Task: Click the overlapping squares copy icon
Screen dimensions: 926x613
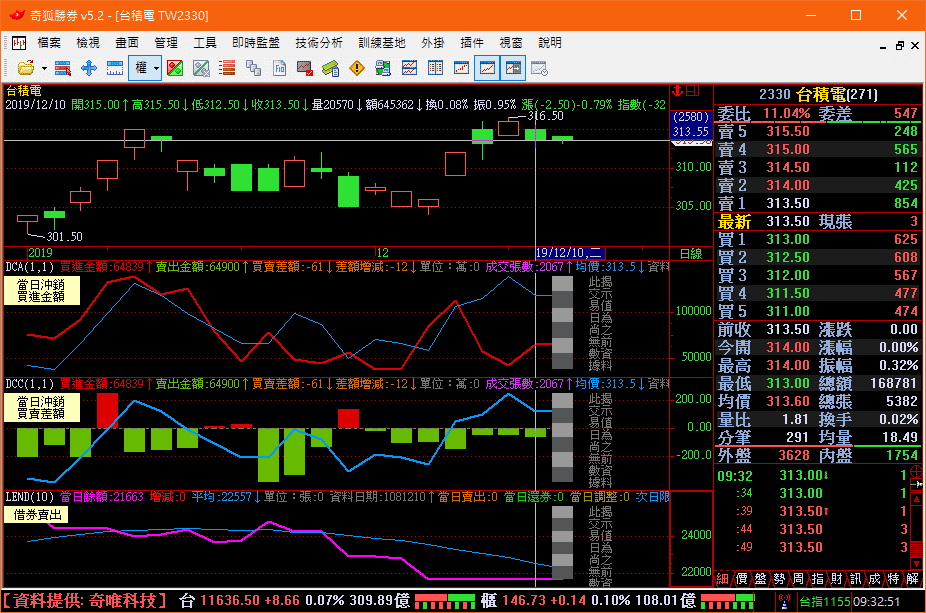Action: [253, 69]
